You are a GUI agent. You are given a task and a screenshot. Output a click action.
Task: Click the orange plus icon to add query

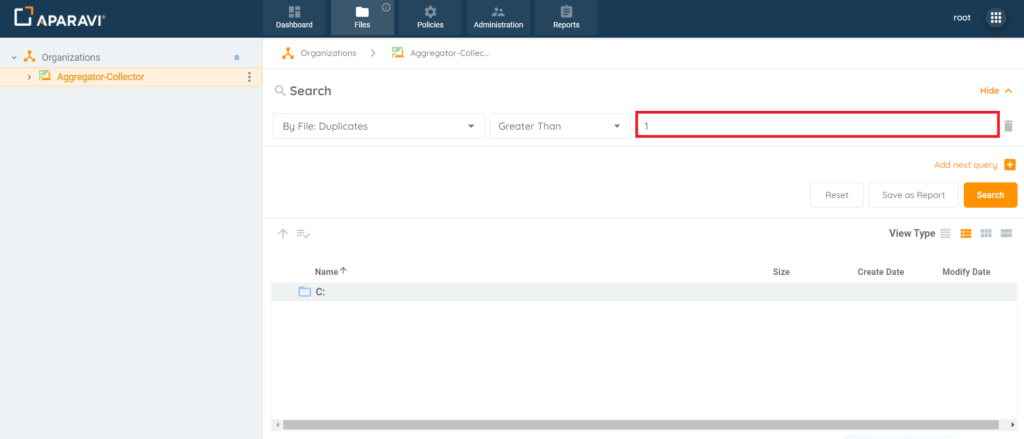[1010, 165]
